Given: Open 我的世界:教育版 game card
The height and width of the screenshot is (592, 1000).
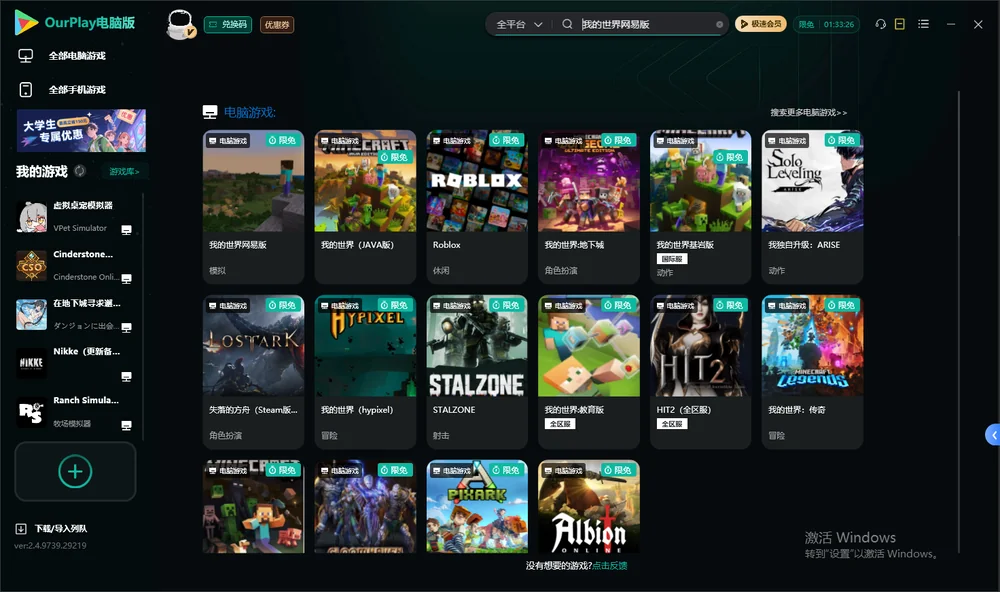Looking at the screenshot, I should (x=589, y=372).
